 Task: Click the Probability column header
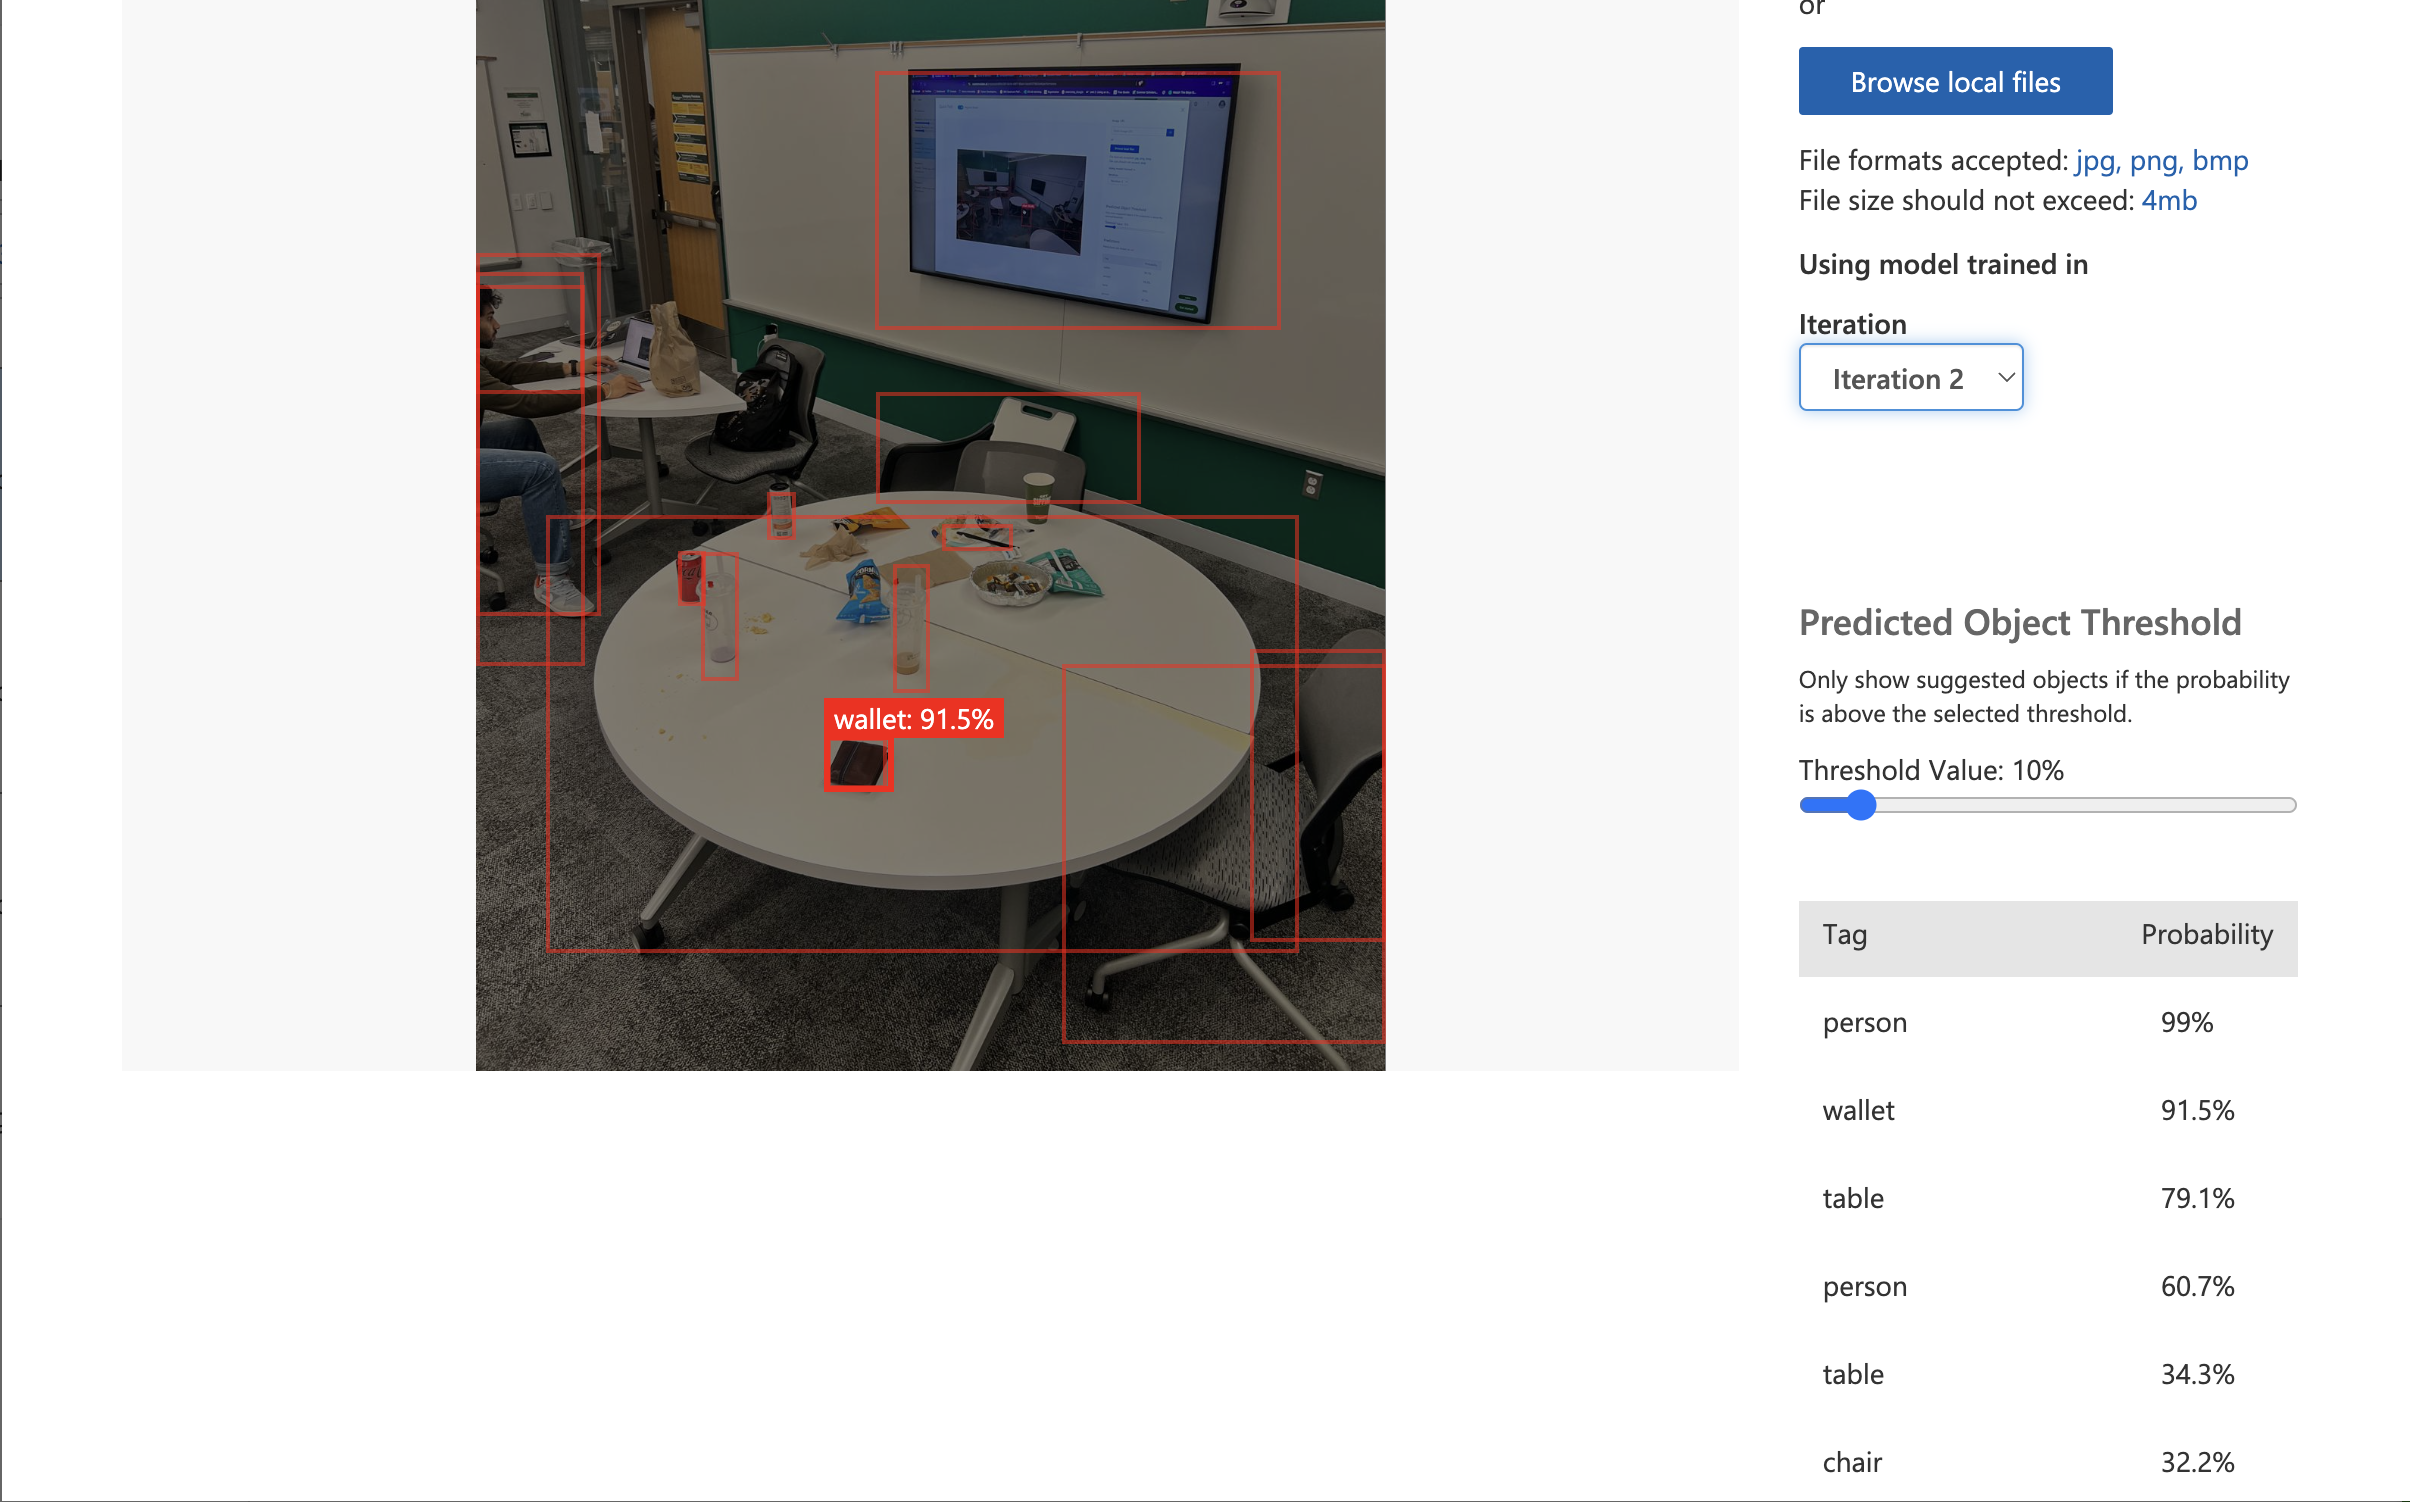(2206, 935)
